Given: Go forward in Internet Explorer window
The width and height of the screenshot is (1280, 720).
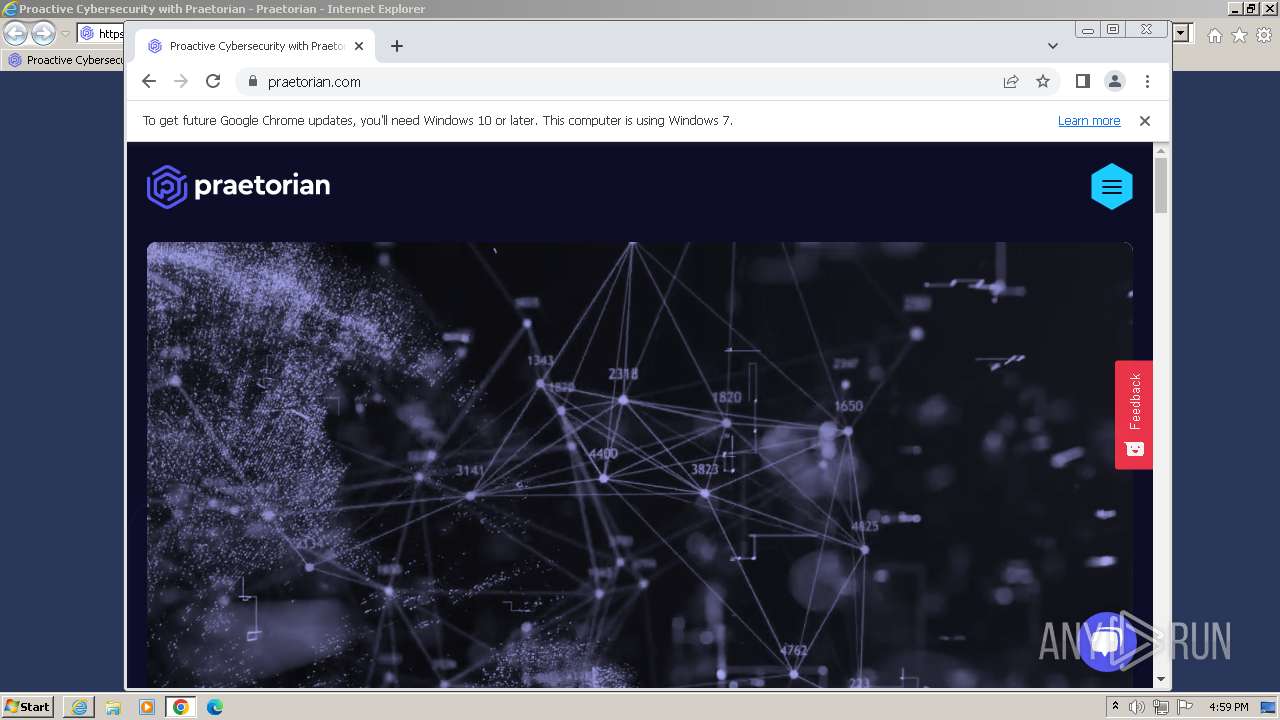Looking at the screenshot, I should click(x=43, y=33).
